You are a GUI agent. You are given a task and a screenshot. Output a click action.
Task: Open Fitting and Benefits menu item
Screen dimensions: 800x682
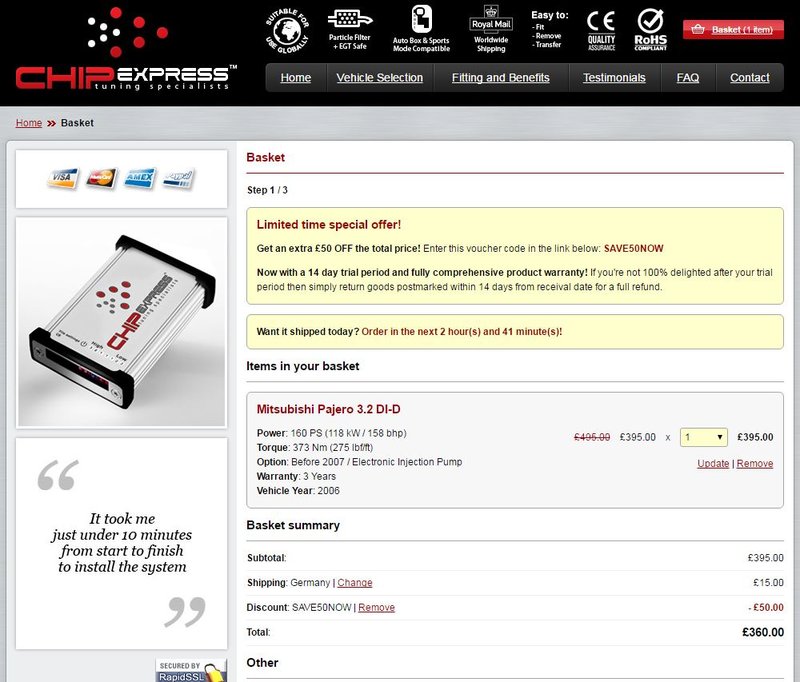click(x=501, y=78)
